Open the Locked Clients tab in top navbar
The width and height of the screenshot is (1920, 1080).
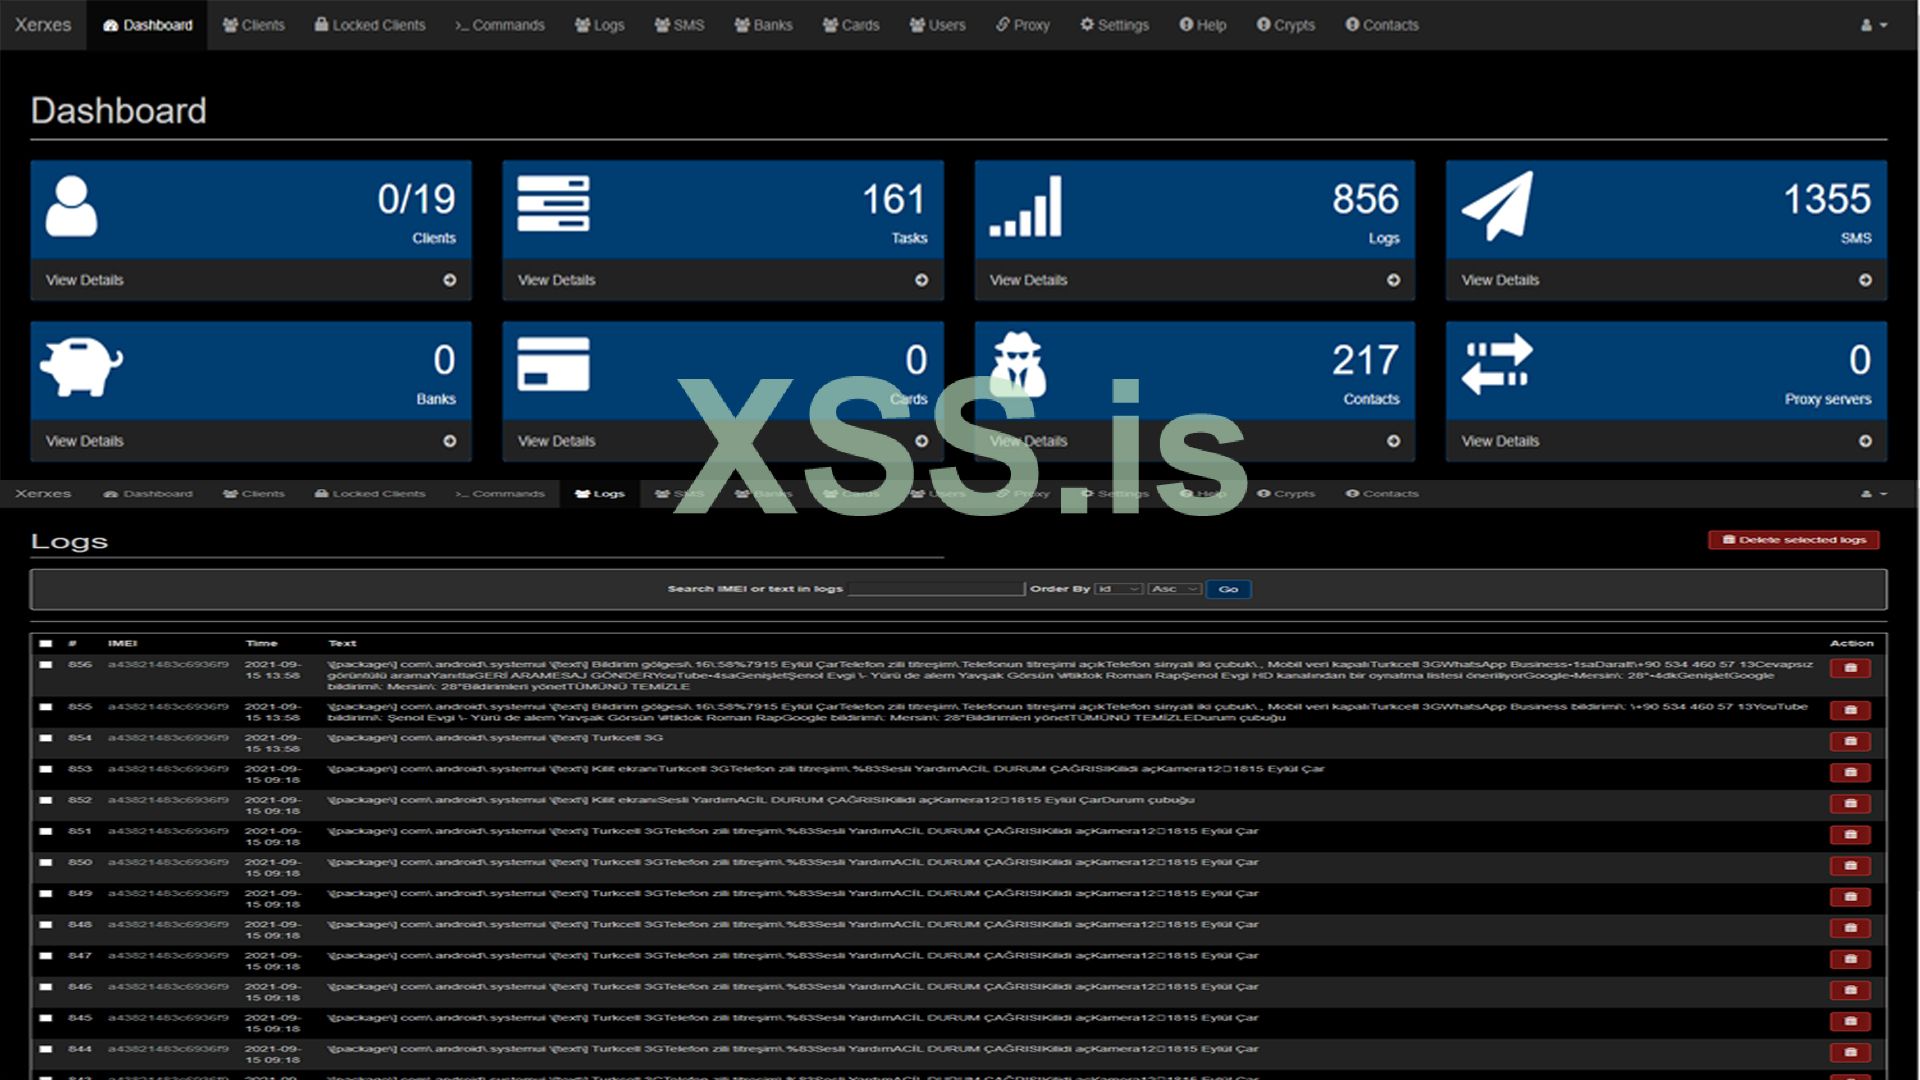coord(370,25)
